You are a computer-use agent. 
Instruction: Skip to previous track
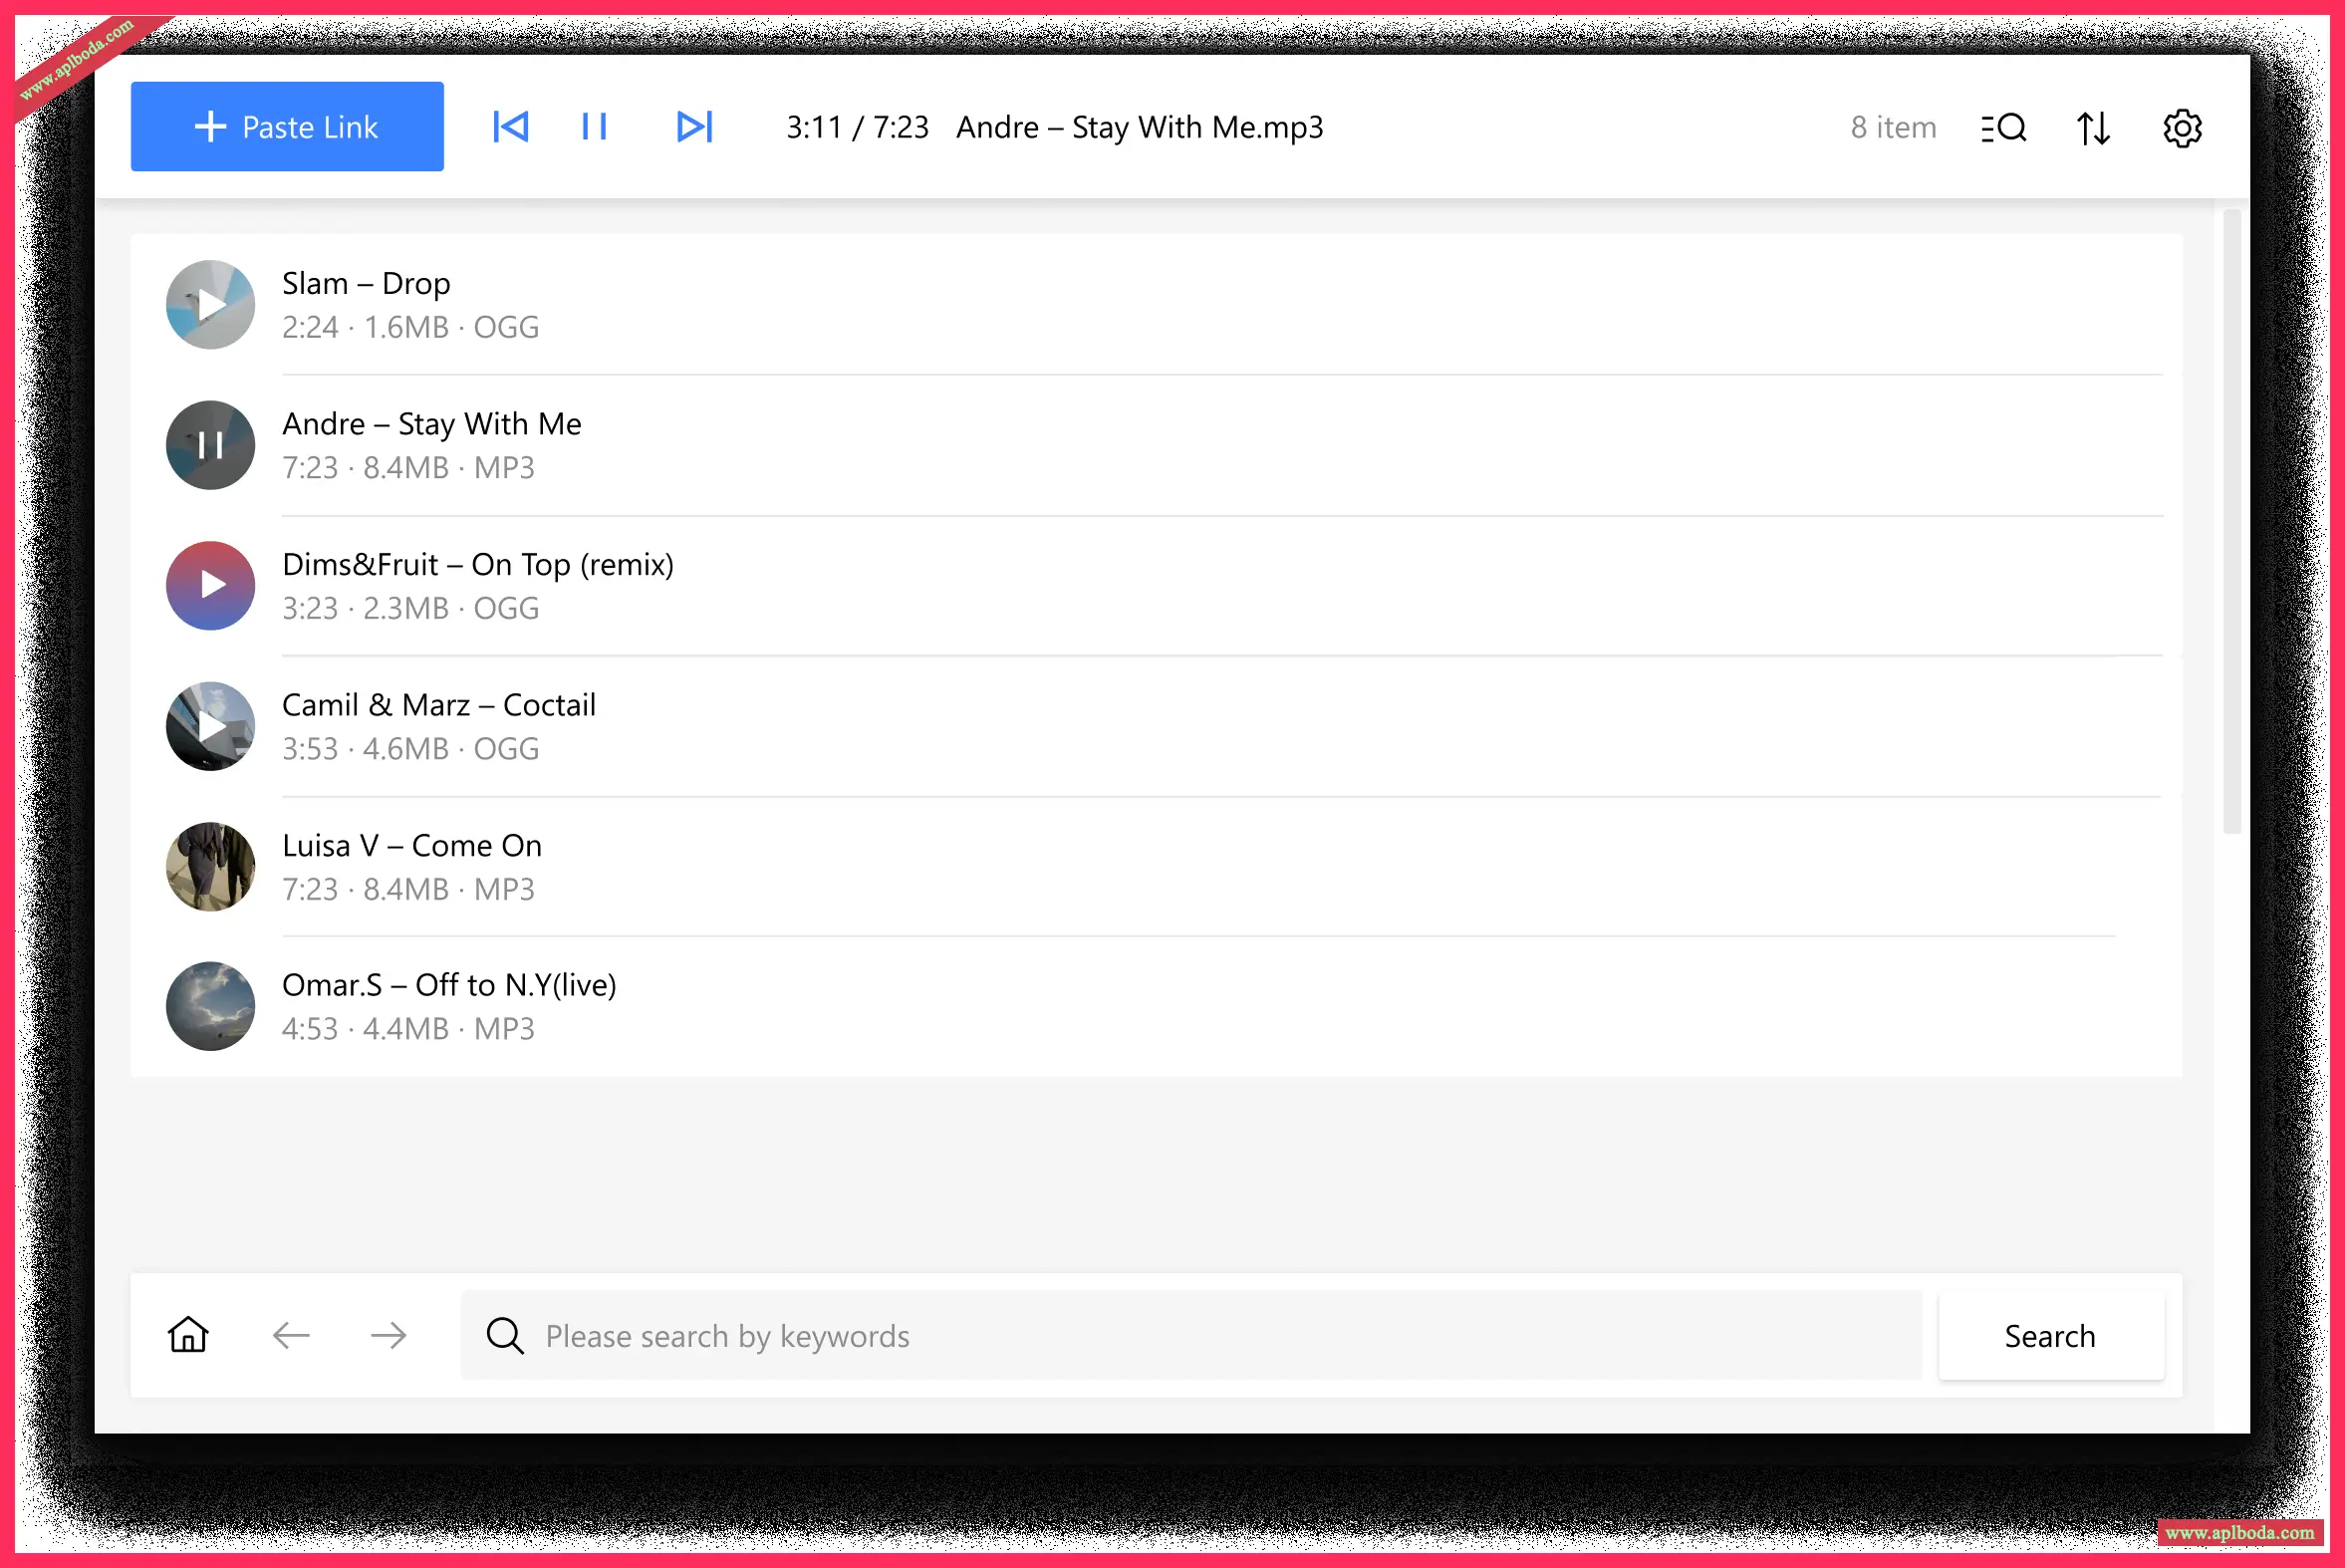[510, 127]
